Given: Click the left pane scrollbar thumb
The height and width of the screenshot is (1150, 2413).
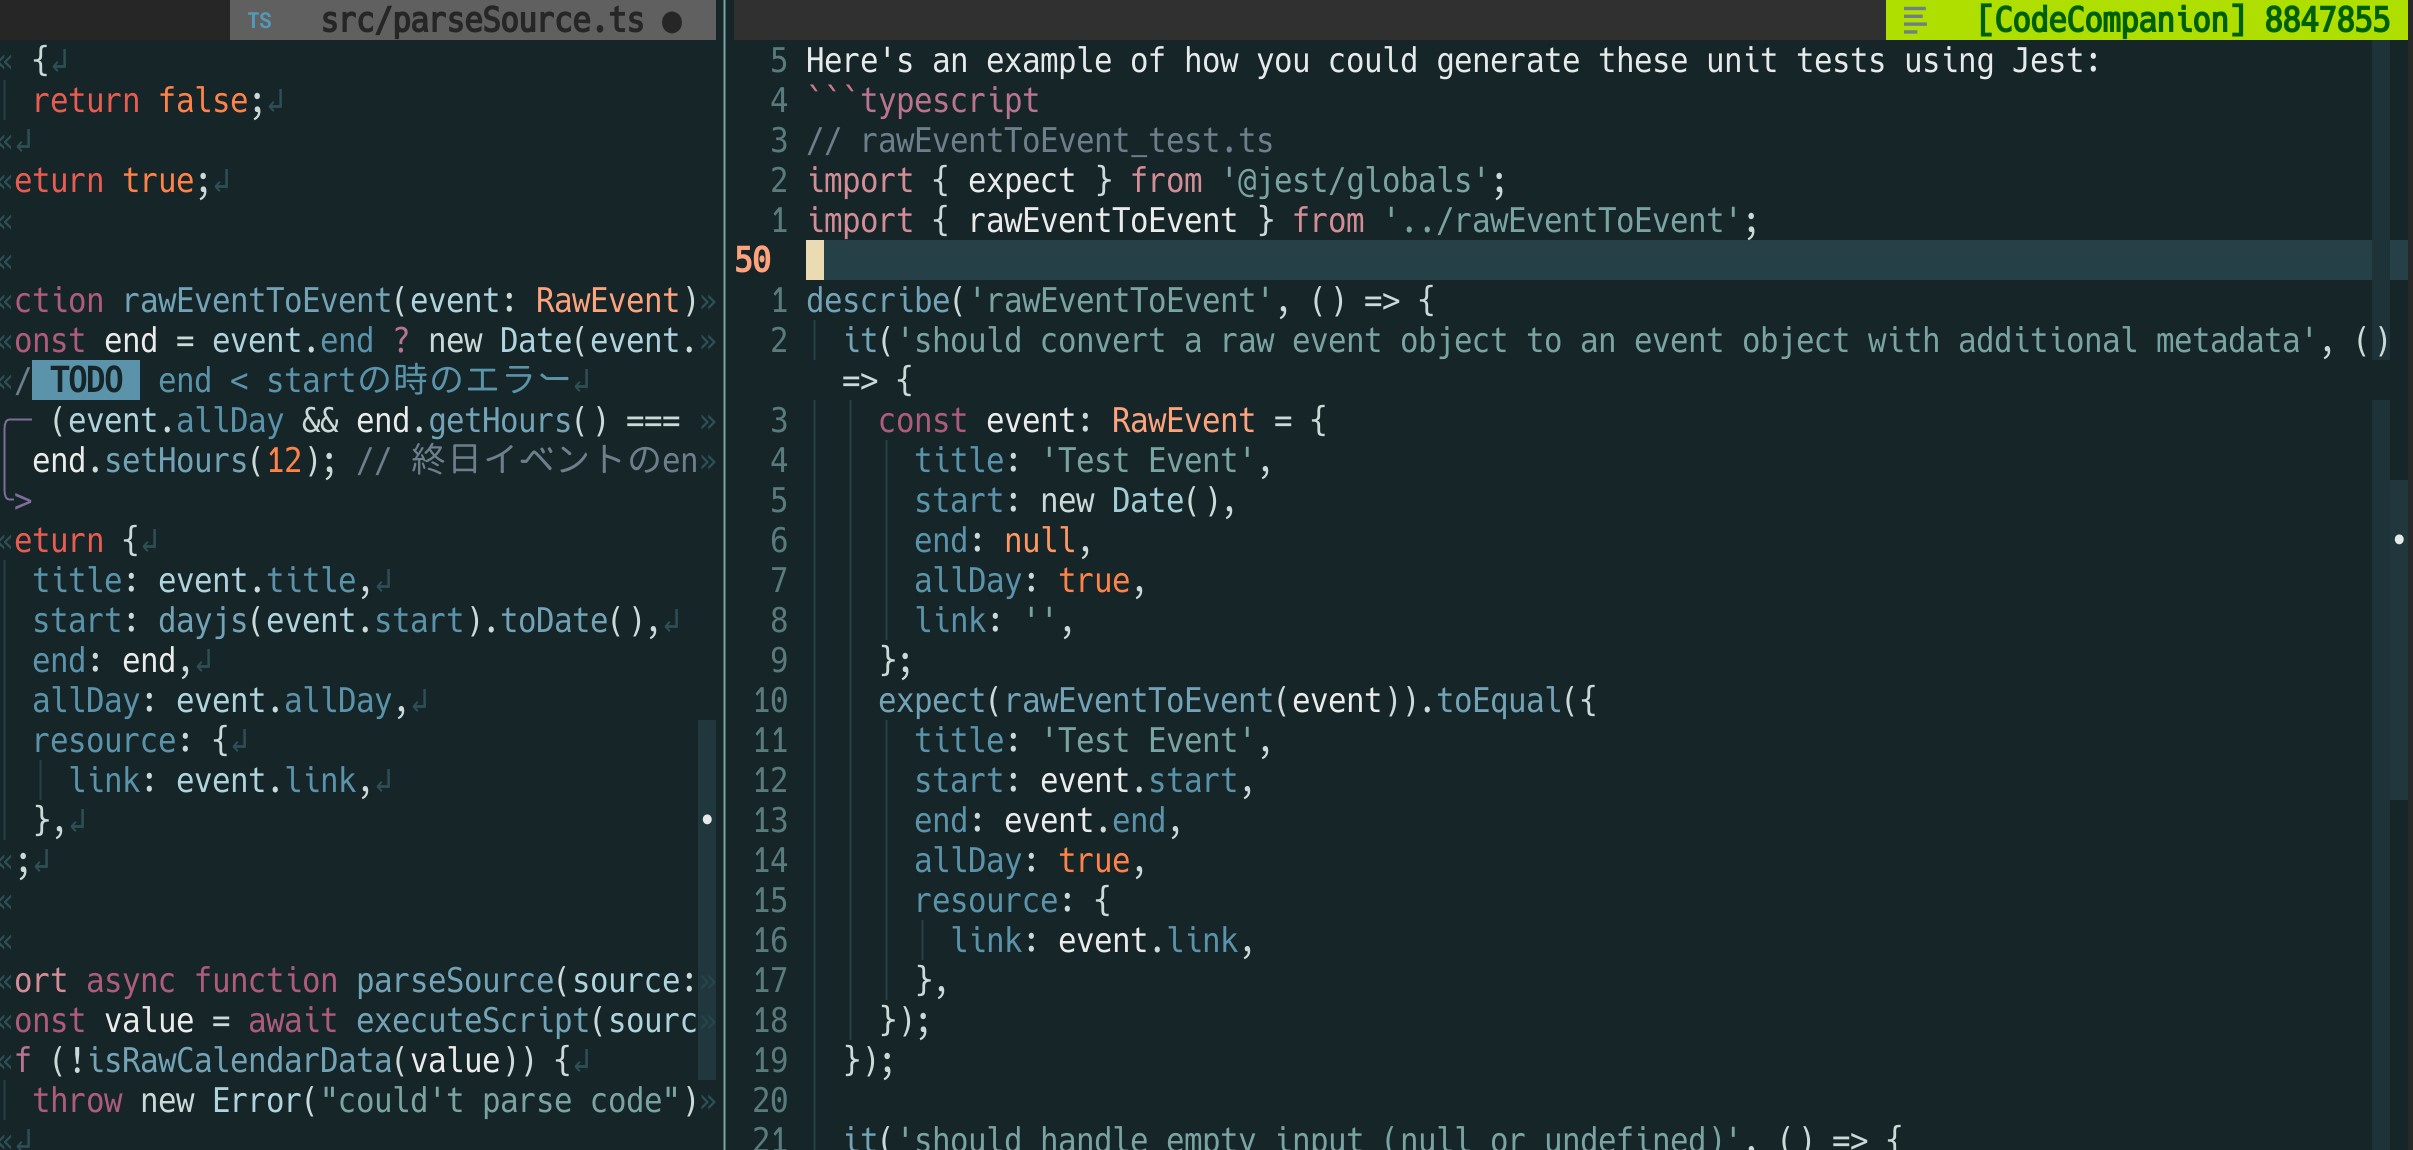Looking at the screenshot, I should click(x=706, y=900).
